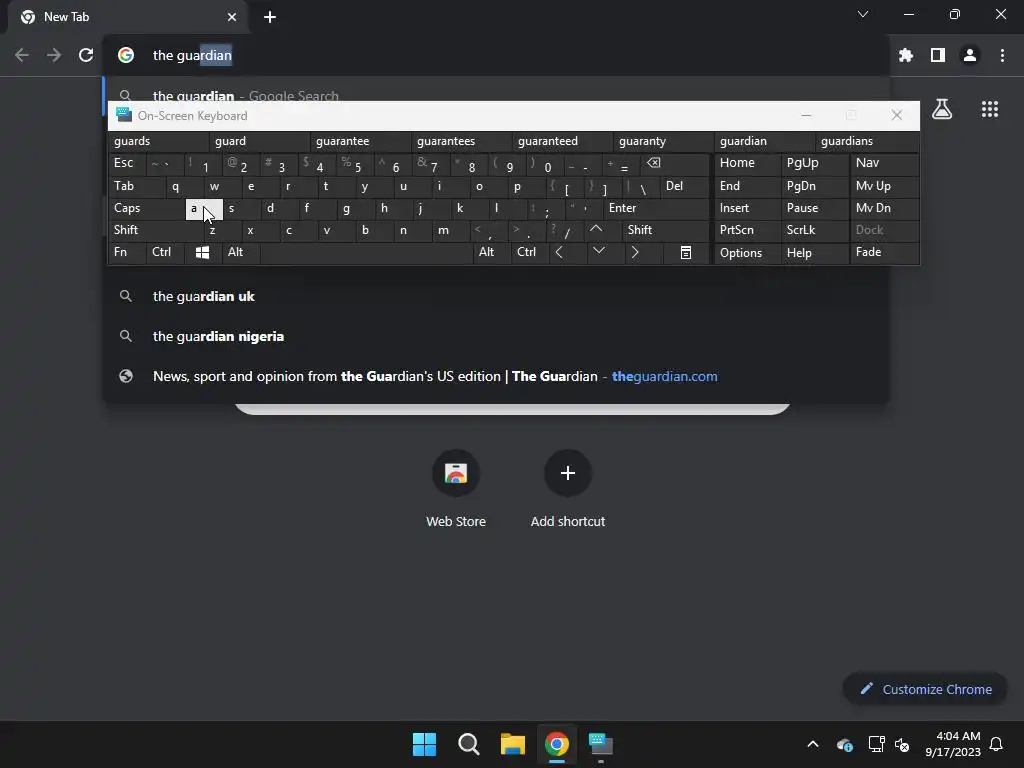Click the Mv Up key
This screenshot has width=1024, height=768.
pyautogui.click(x=884, y=186)
